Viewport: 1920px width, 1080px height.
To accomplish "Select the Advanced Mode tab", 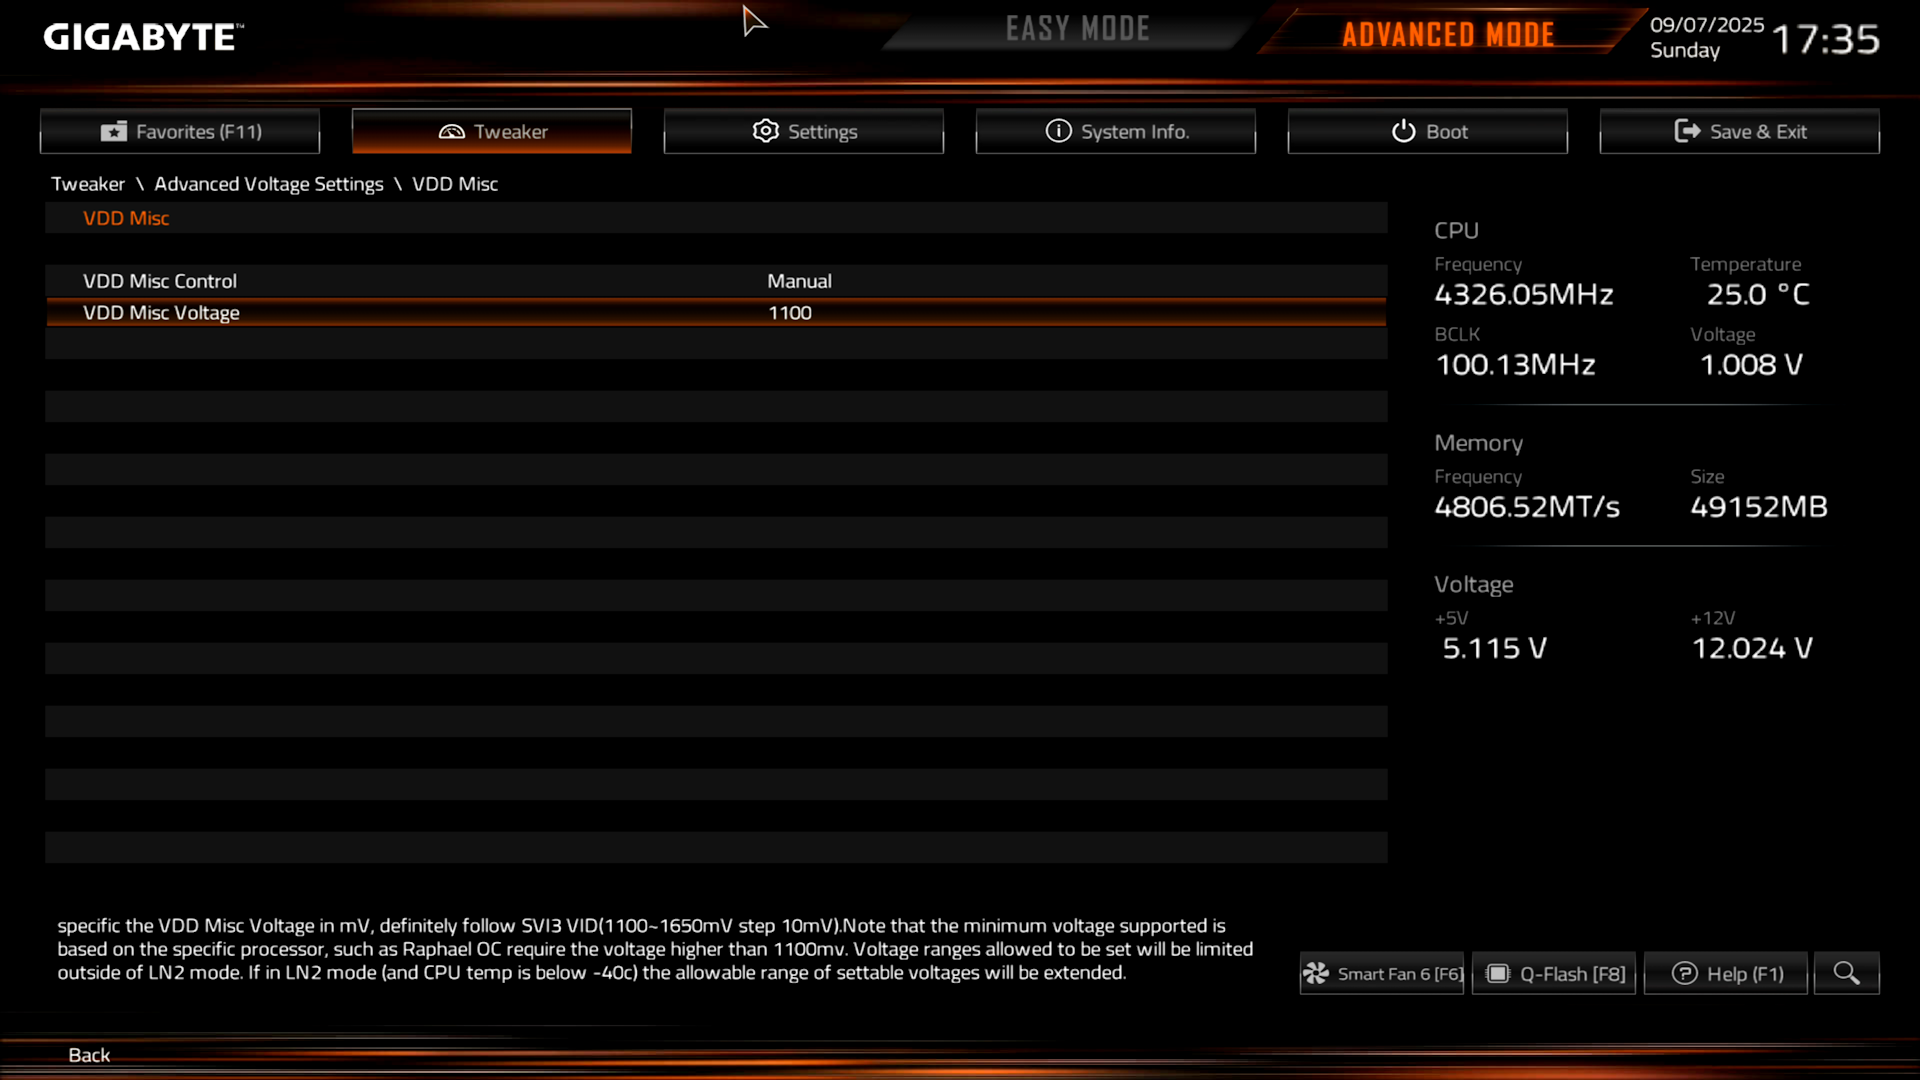I will click(x=1447, y=35).
